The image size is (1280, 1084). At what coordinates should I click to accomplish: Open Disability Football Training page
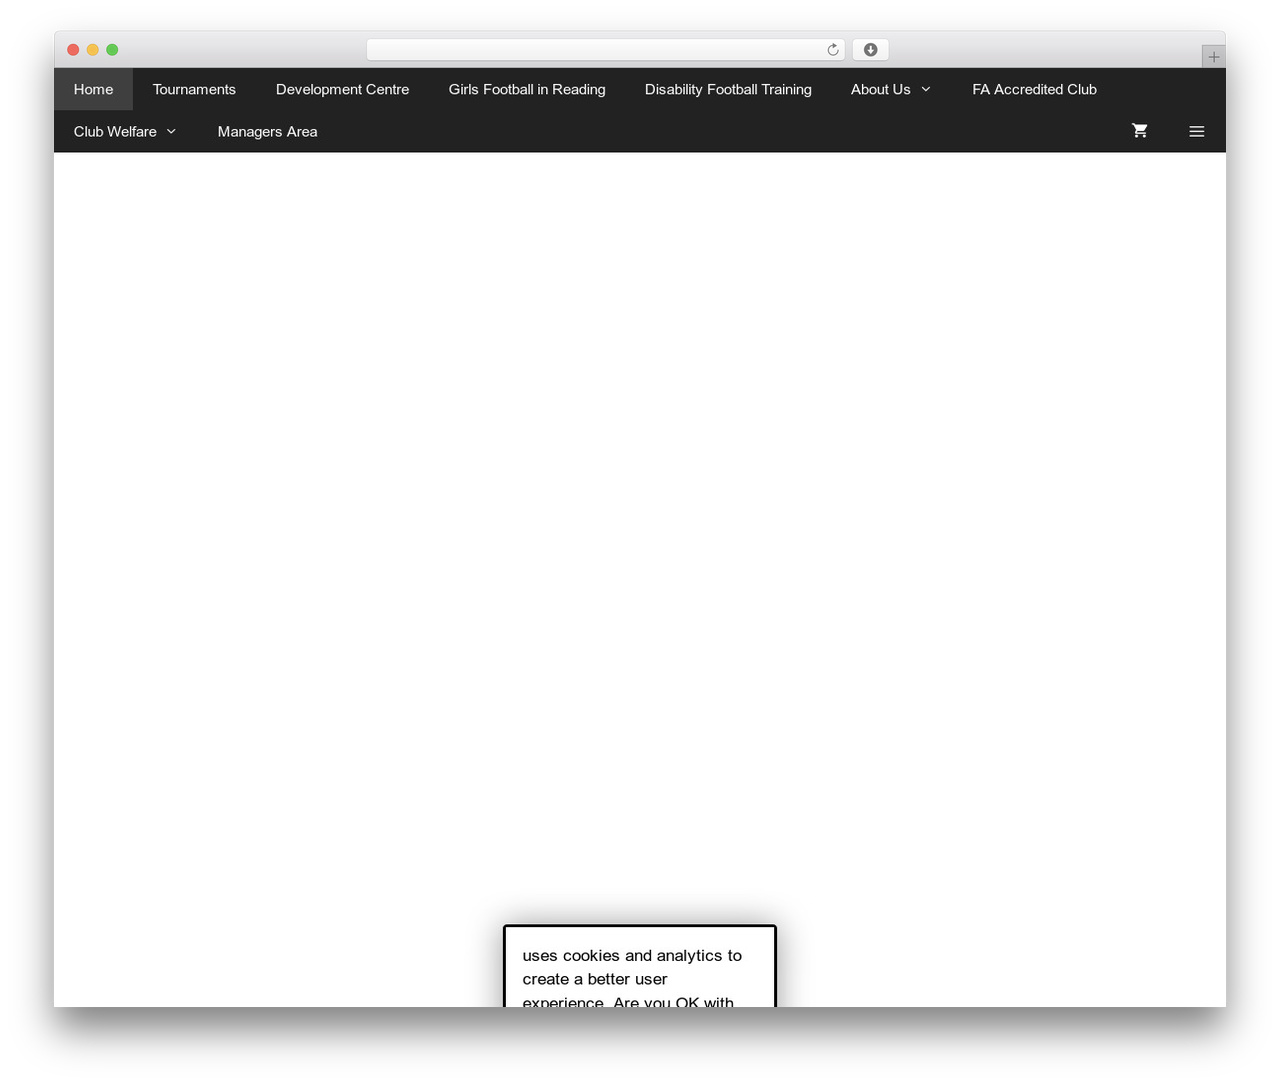pos(728,89)
